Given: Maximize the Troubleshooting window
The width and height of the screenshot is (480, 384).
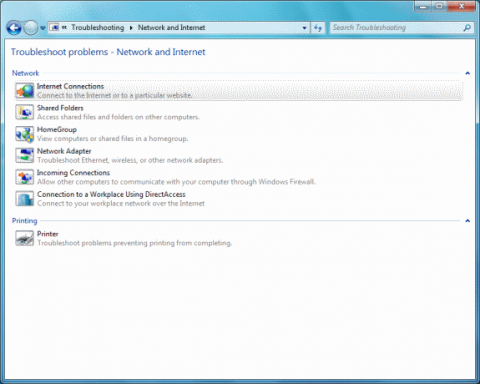Looking at the screenshot, I should (x=440, y=6).
